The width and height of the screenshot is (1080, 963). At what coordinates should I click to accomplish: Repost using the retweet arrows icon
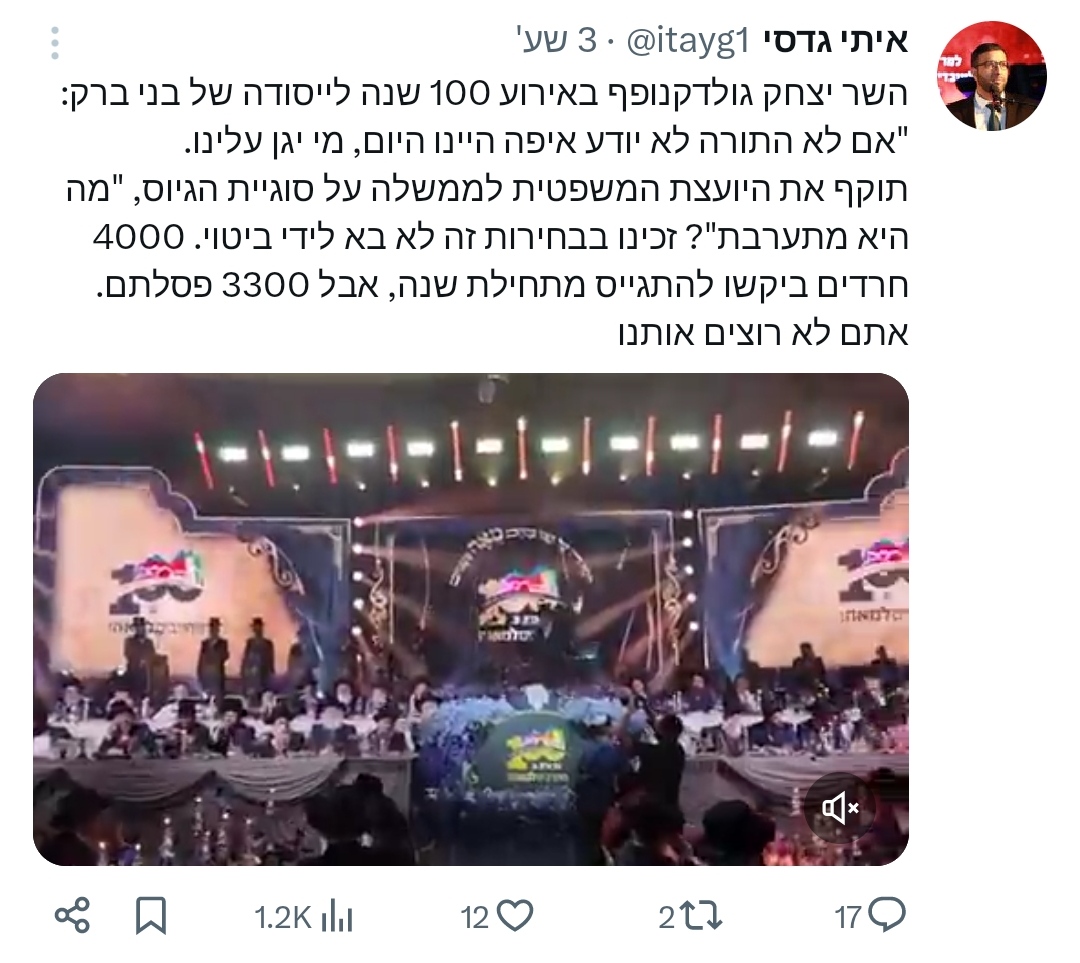click(700, 917)
